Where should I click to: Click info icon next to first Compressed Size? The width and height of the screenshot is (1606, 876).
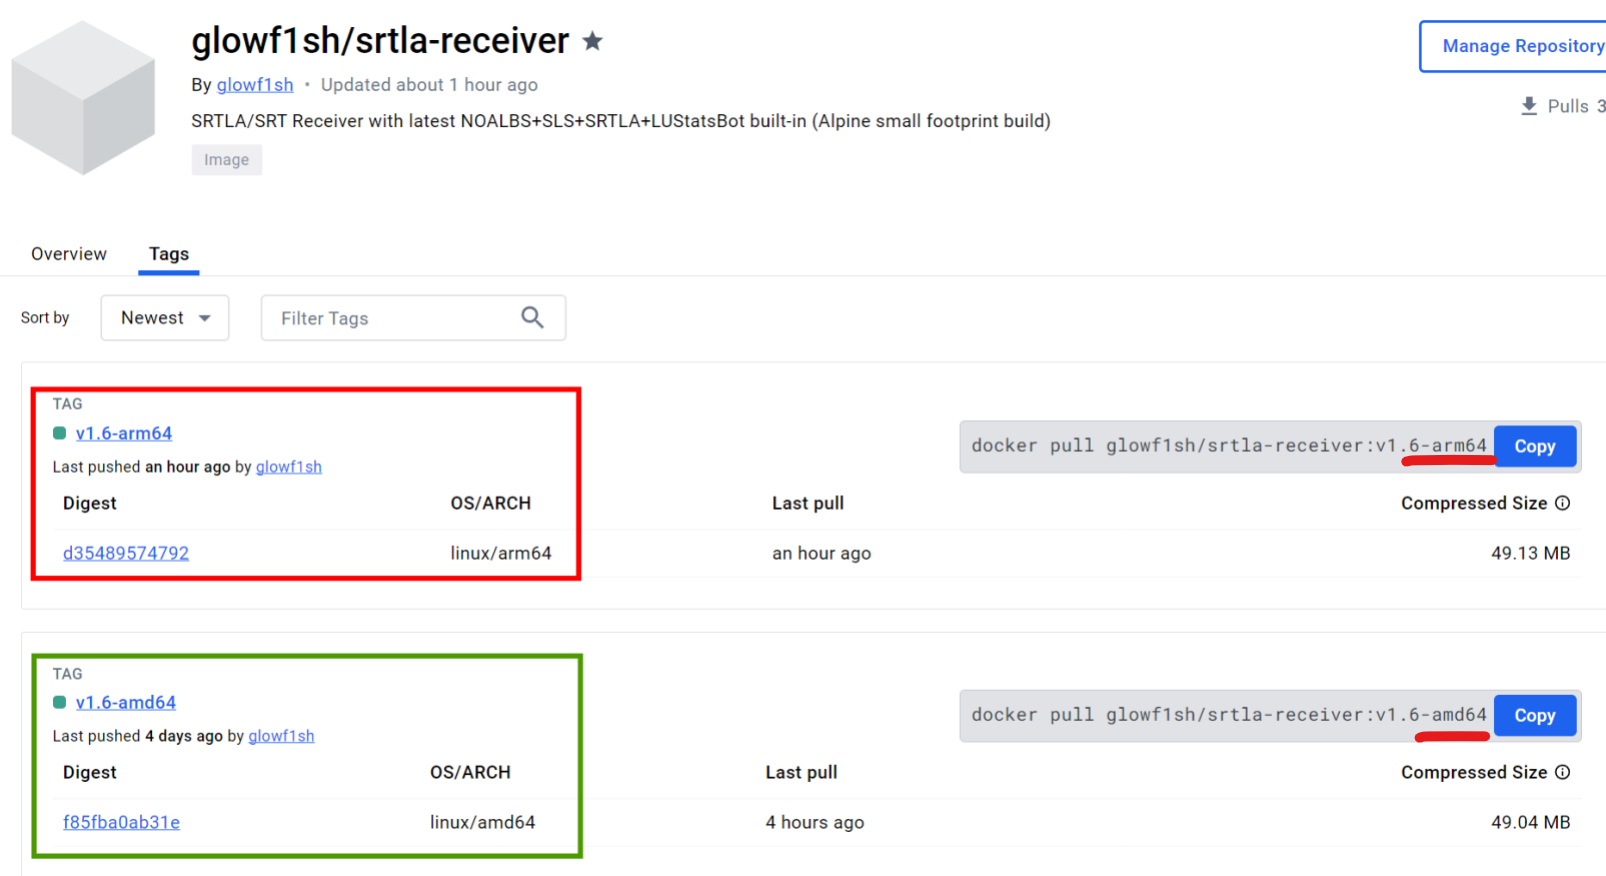point(1563,503)
